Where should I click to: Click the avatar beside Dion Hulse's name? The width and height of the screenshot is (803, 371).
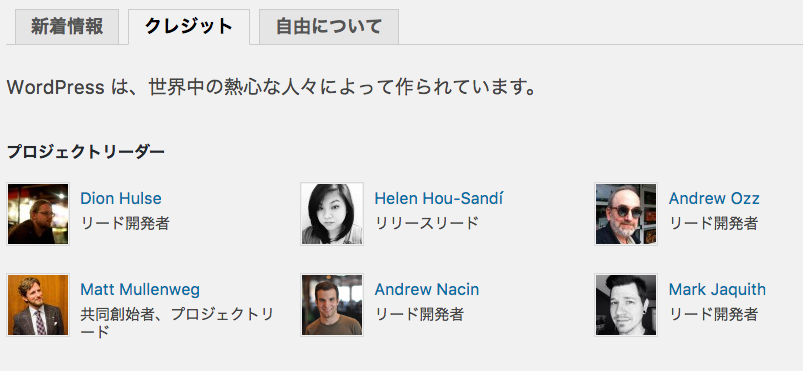coord(38,214)
